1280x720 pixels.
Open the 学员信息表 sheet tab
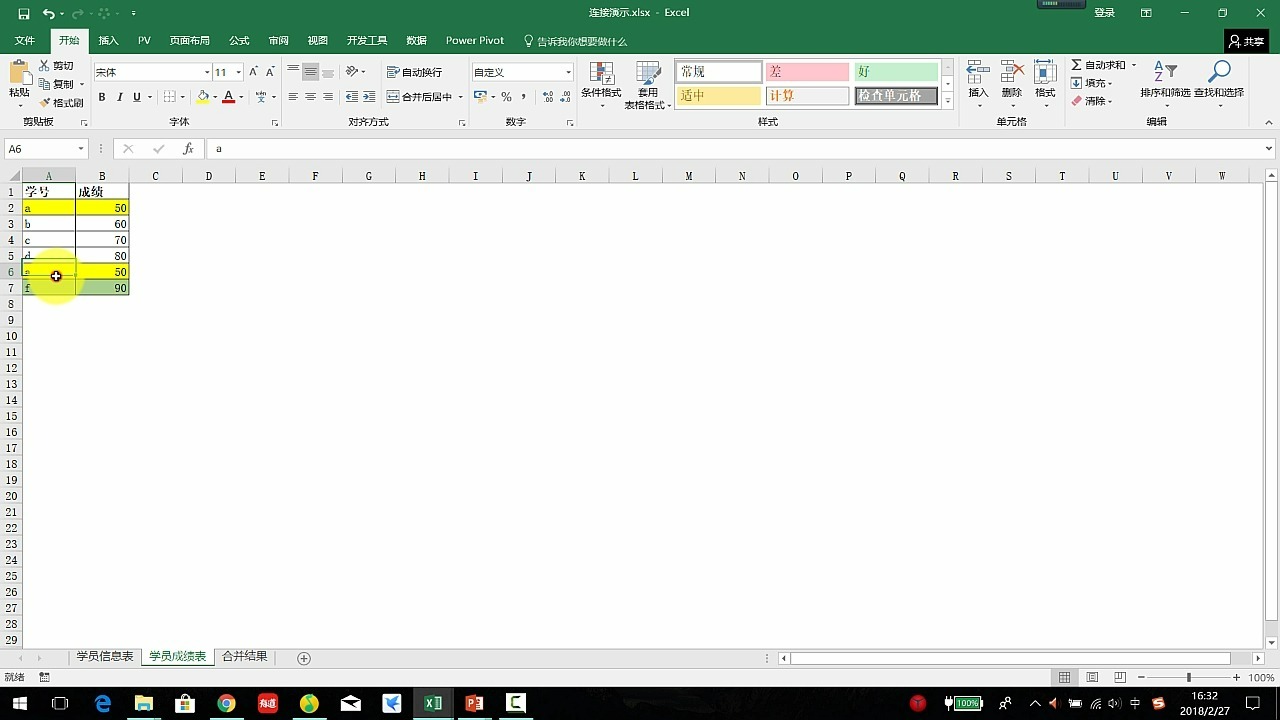[x=103, y=655]
